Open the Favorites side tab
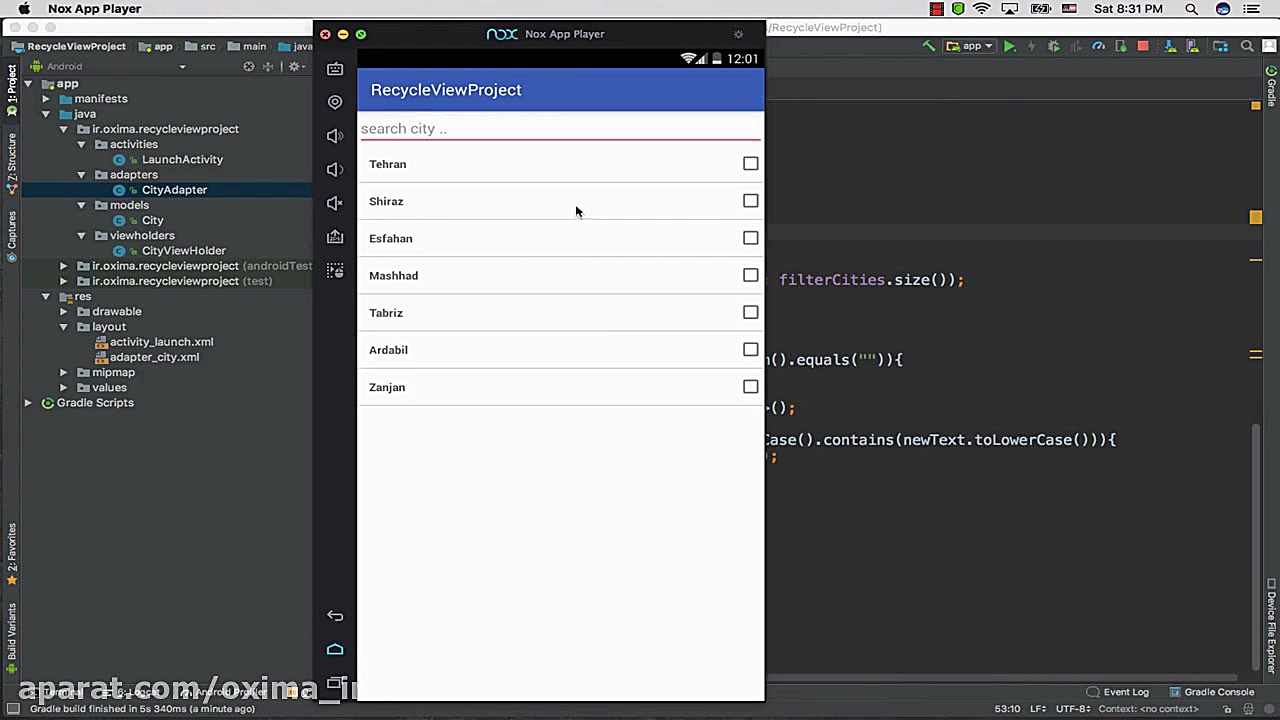This screenshot has height=720, width=1280. click(x=12, y=555)
